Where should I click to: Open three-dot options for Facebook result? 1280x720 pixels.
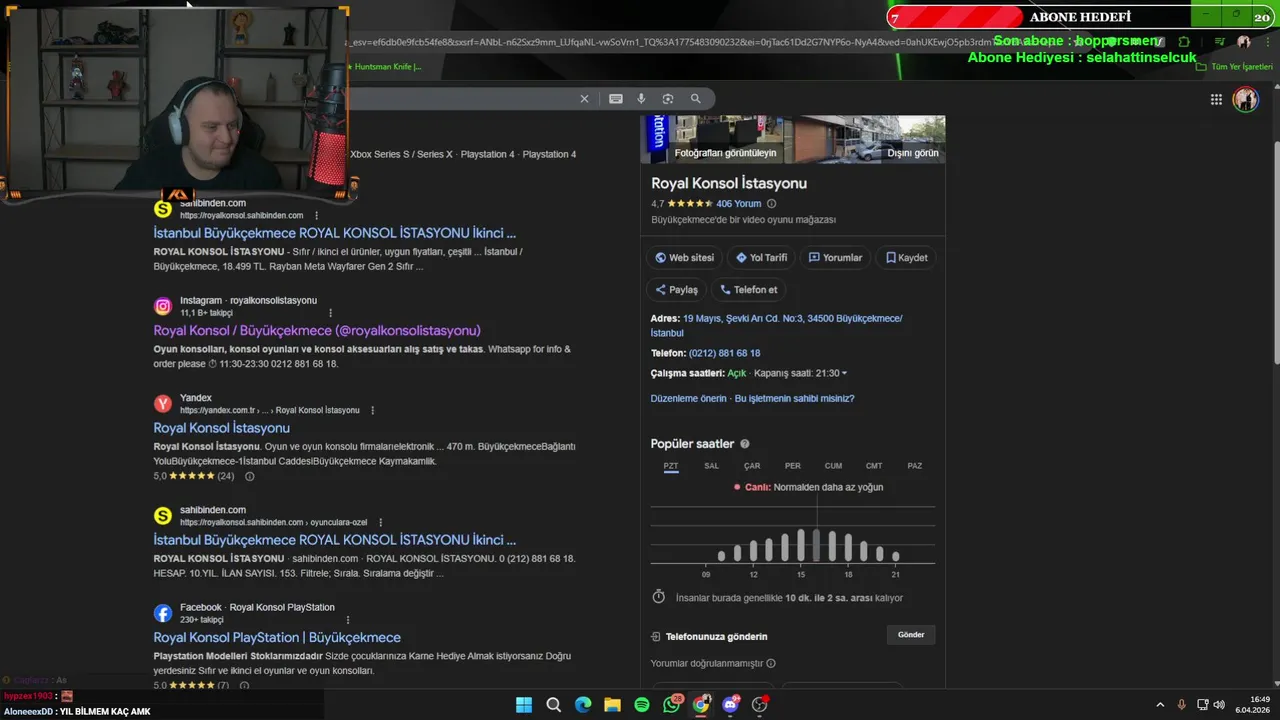pyautogui.click(x=348, y=620)
